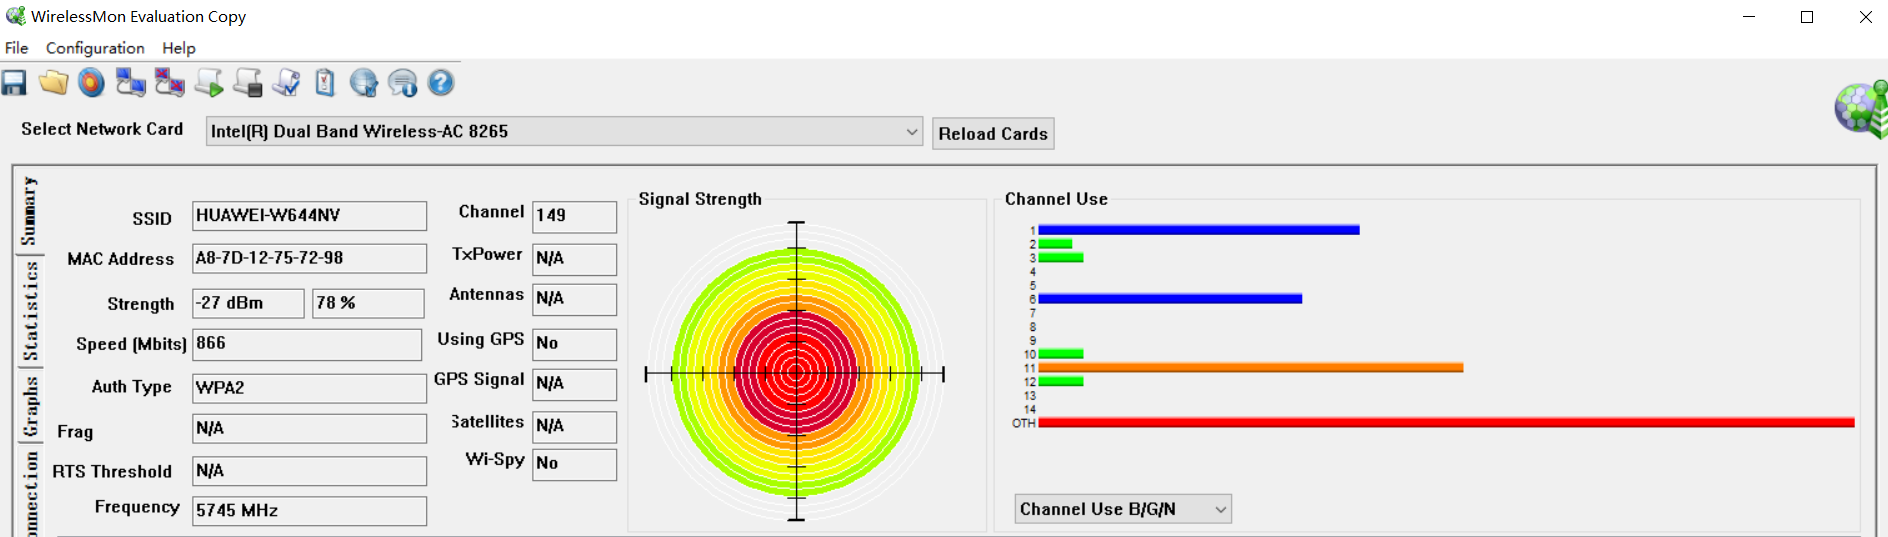1888x537 pixels.
Task: Click the Auth Type field WPA2
Action: tap(309, 388)
